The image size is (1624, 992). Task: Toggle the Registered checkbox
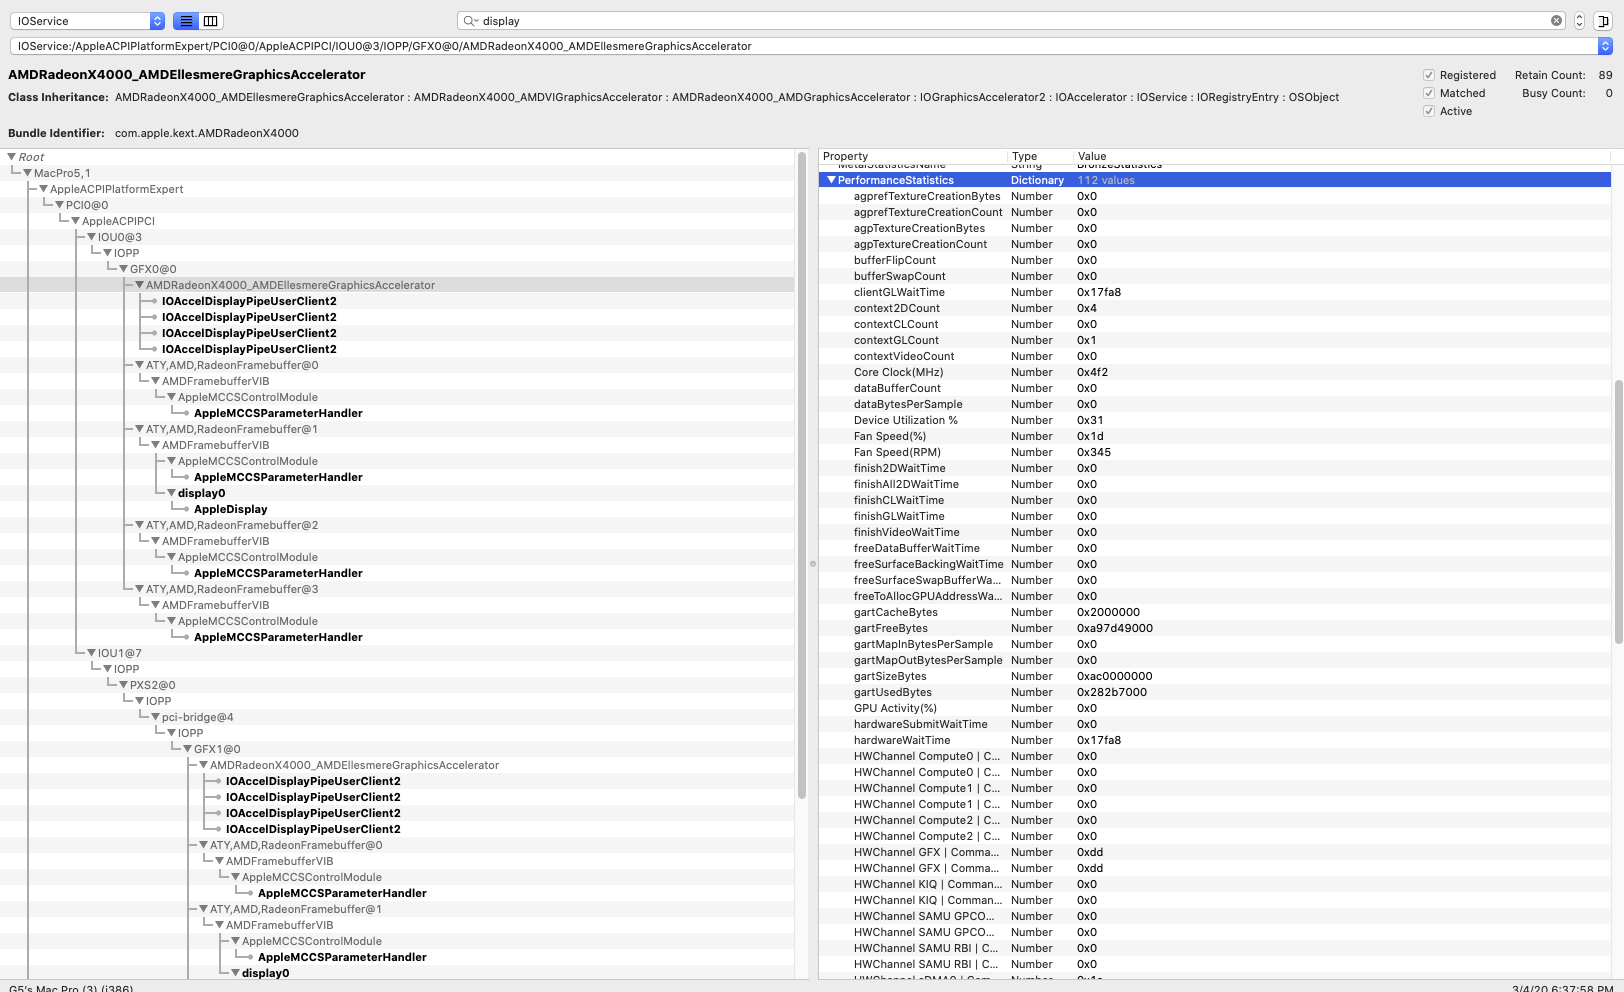point(1429,75)
